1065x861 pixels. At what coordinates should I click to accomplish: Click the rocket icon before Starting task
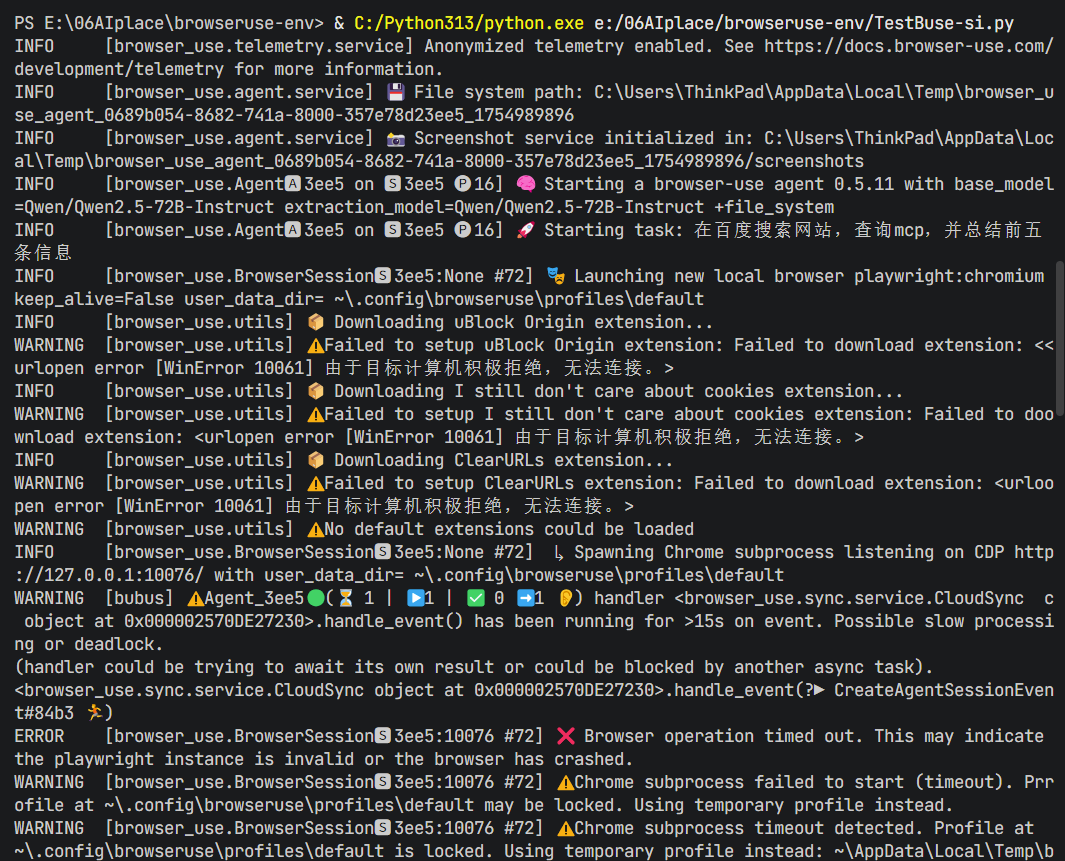click(x=526, y=231)
